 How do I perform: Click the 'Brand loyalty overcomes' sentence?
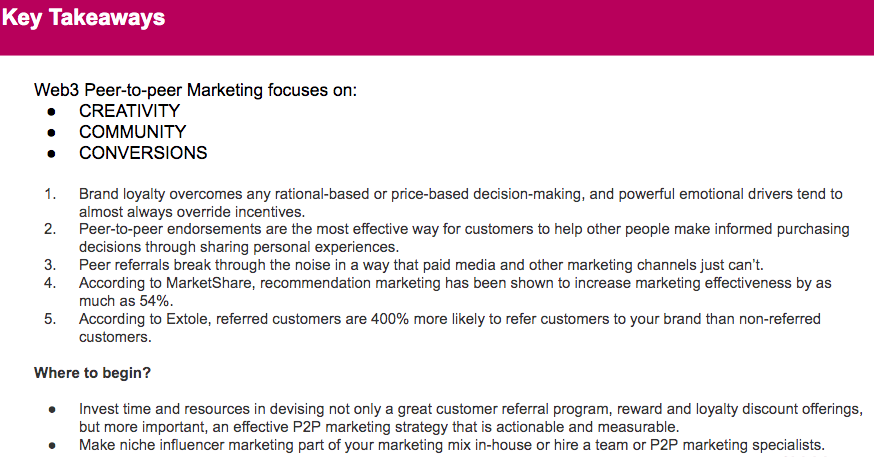tap(460, 203)
